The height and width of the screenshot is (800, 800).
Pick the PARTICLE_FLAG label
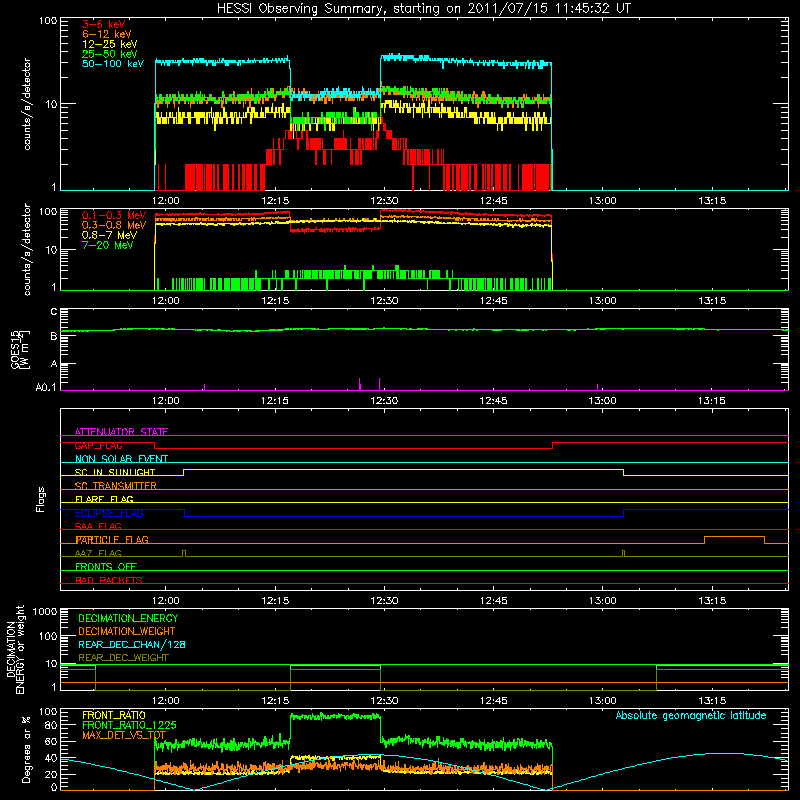pyautogui.click(x=112, y=539)
